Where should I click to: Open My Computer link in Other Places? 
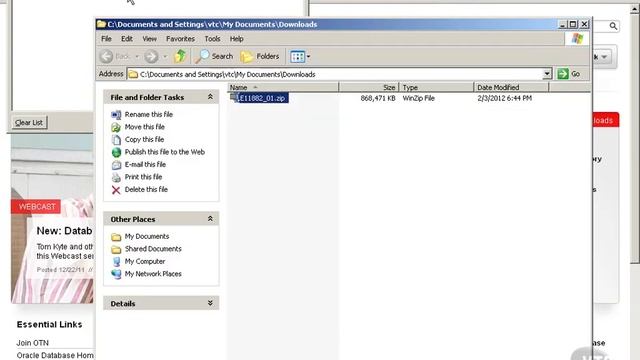pos(145,261)
